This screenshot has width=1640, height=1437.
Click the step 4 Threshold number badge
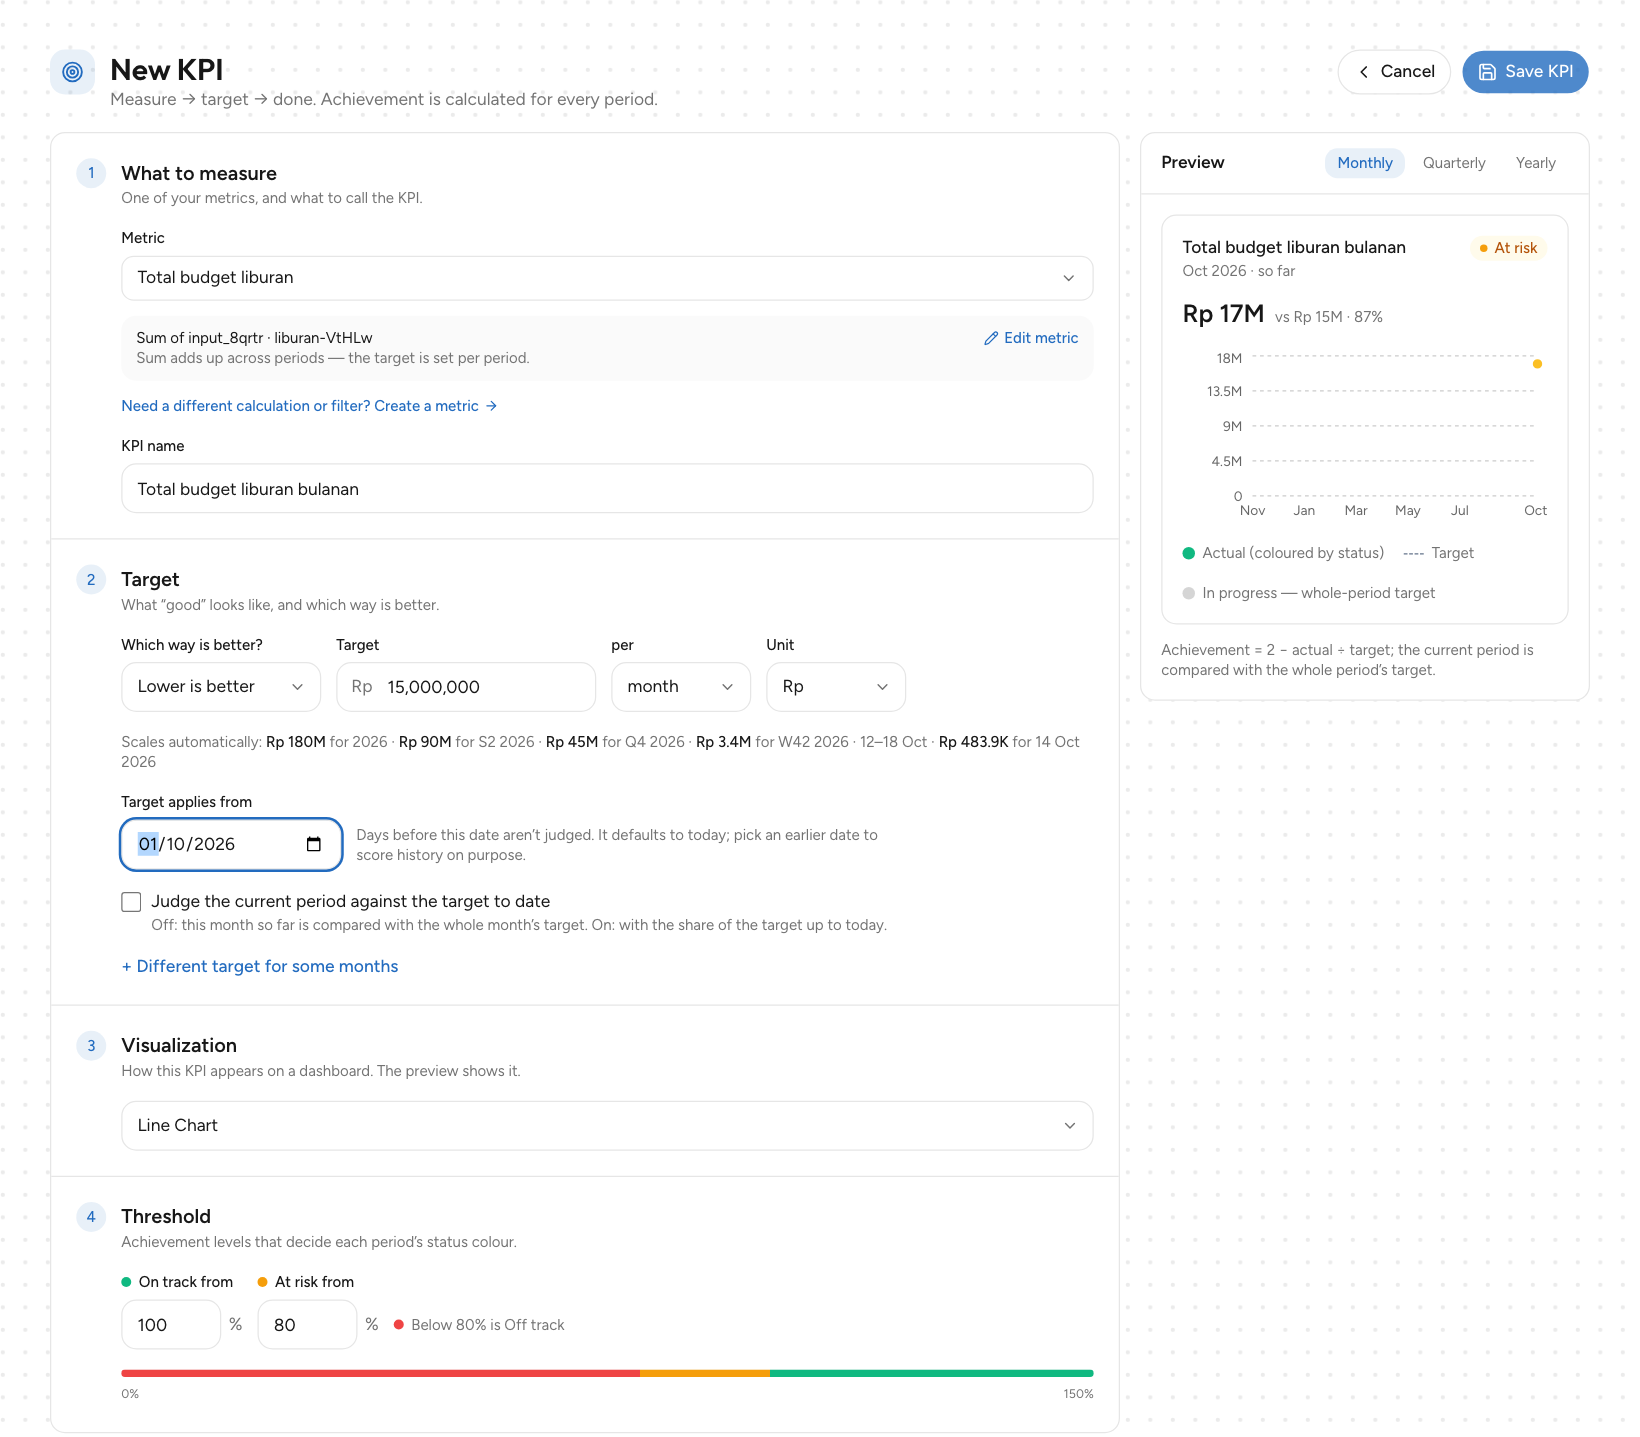pyautogui.click(x=91, y=1217)
